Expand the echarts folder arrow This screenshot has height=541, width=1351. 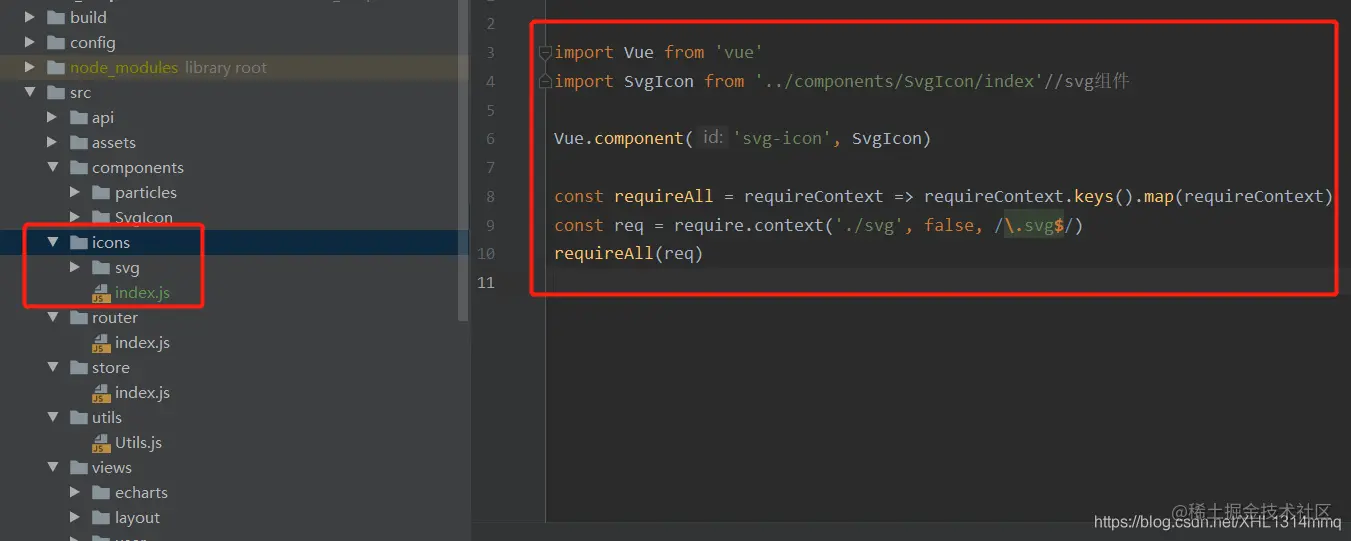(x=75, y=492)
